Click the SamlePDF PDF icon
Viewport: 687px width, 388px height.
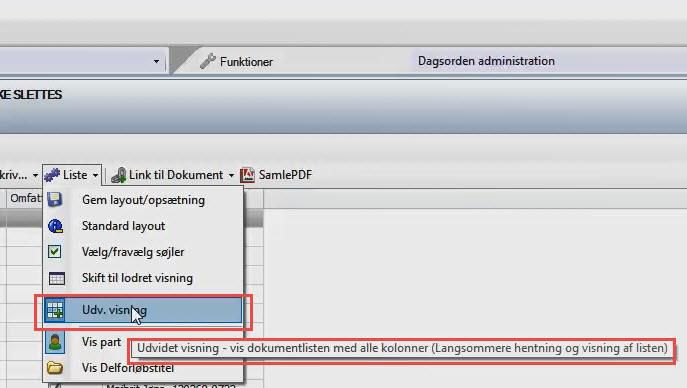(247, 175)
